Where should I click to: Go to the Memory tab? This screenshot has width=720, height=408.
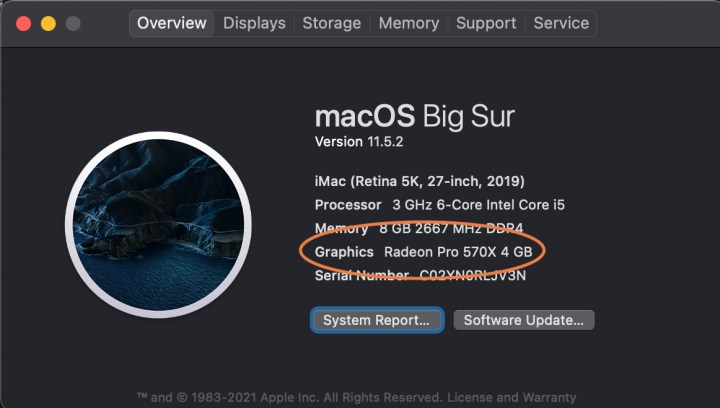pos(408,23)
